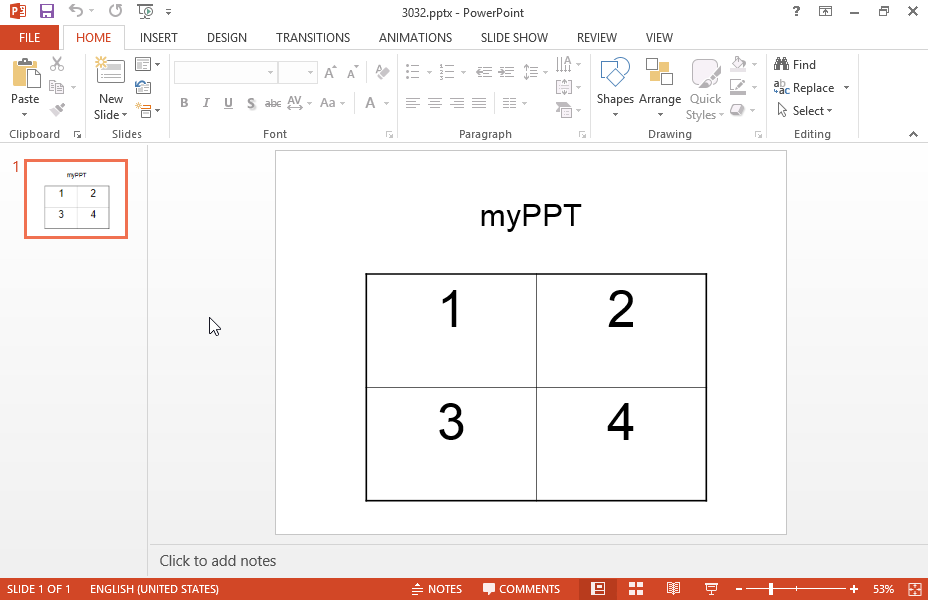The width and height of the screenshot is (928, 600).
Task: Decrease font size with smaller A icon
Action: (353, 72)
